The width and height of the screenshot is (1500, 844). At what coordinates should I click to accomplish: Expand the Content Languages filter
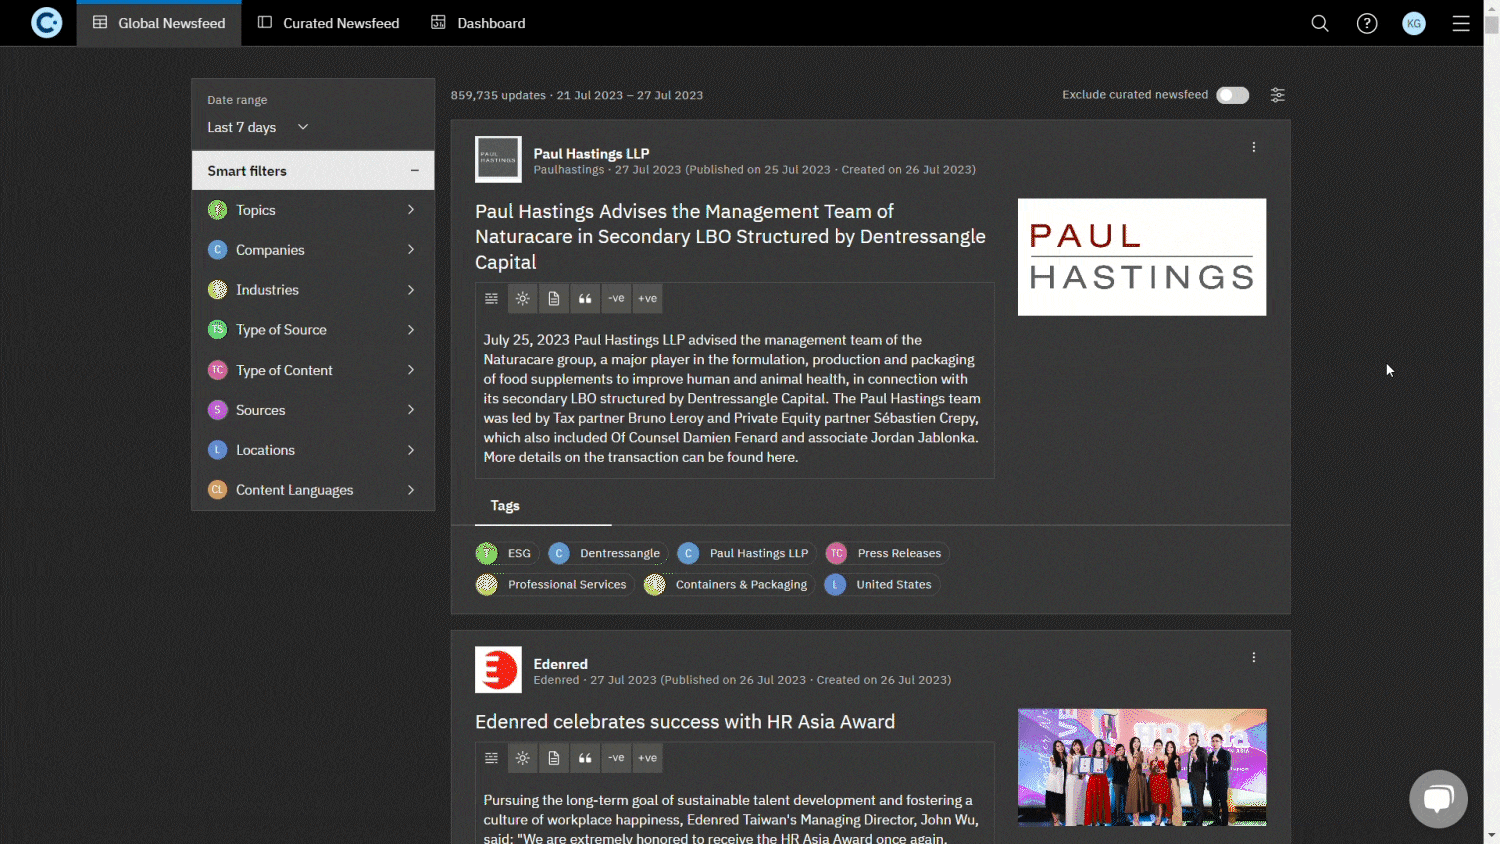click(x=313, y=490)
